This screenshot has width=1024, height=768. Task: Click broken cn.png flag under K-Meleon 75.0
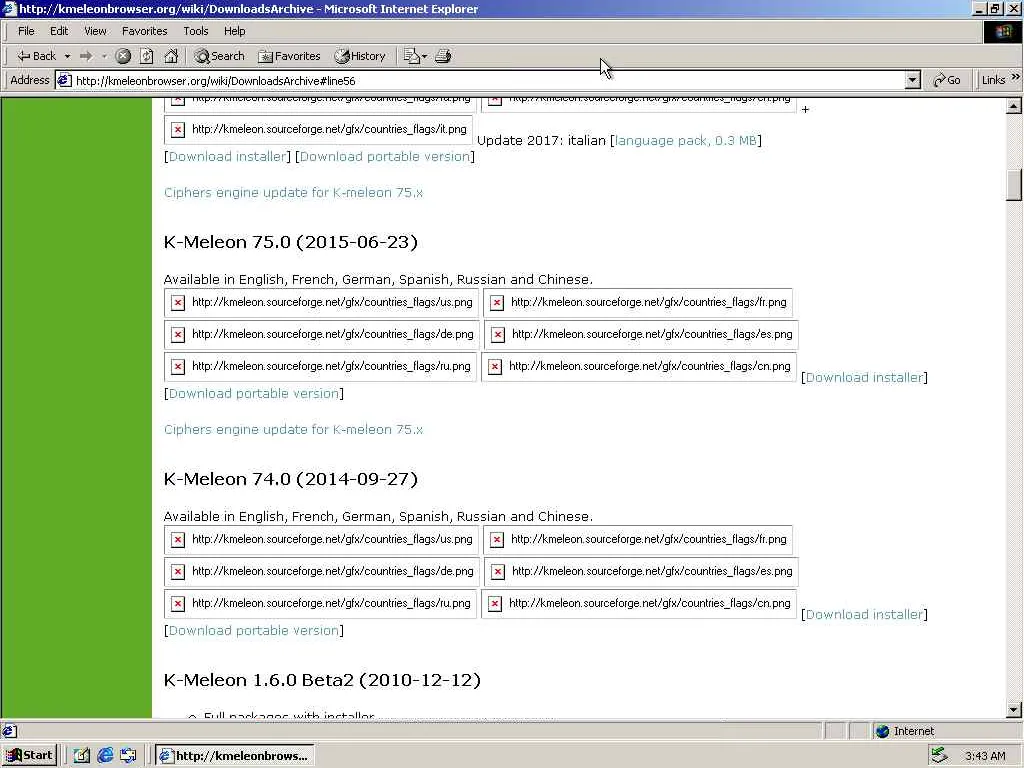pos(639,366)
